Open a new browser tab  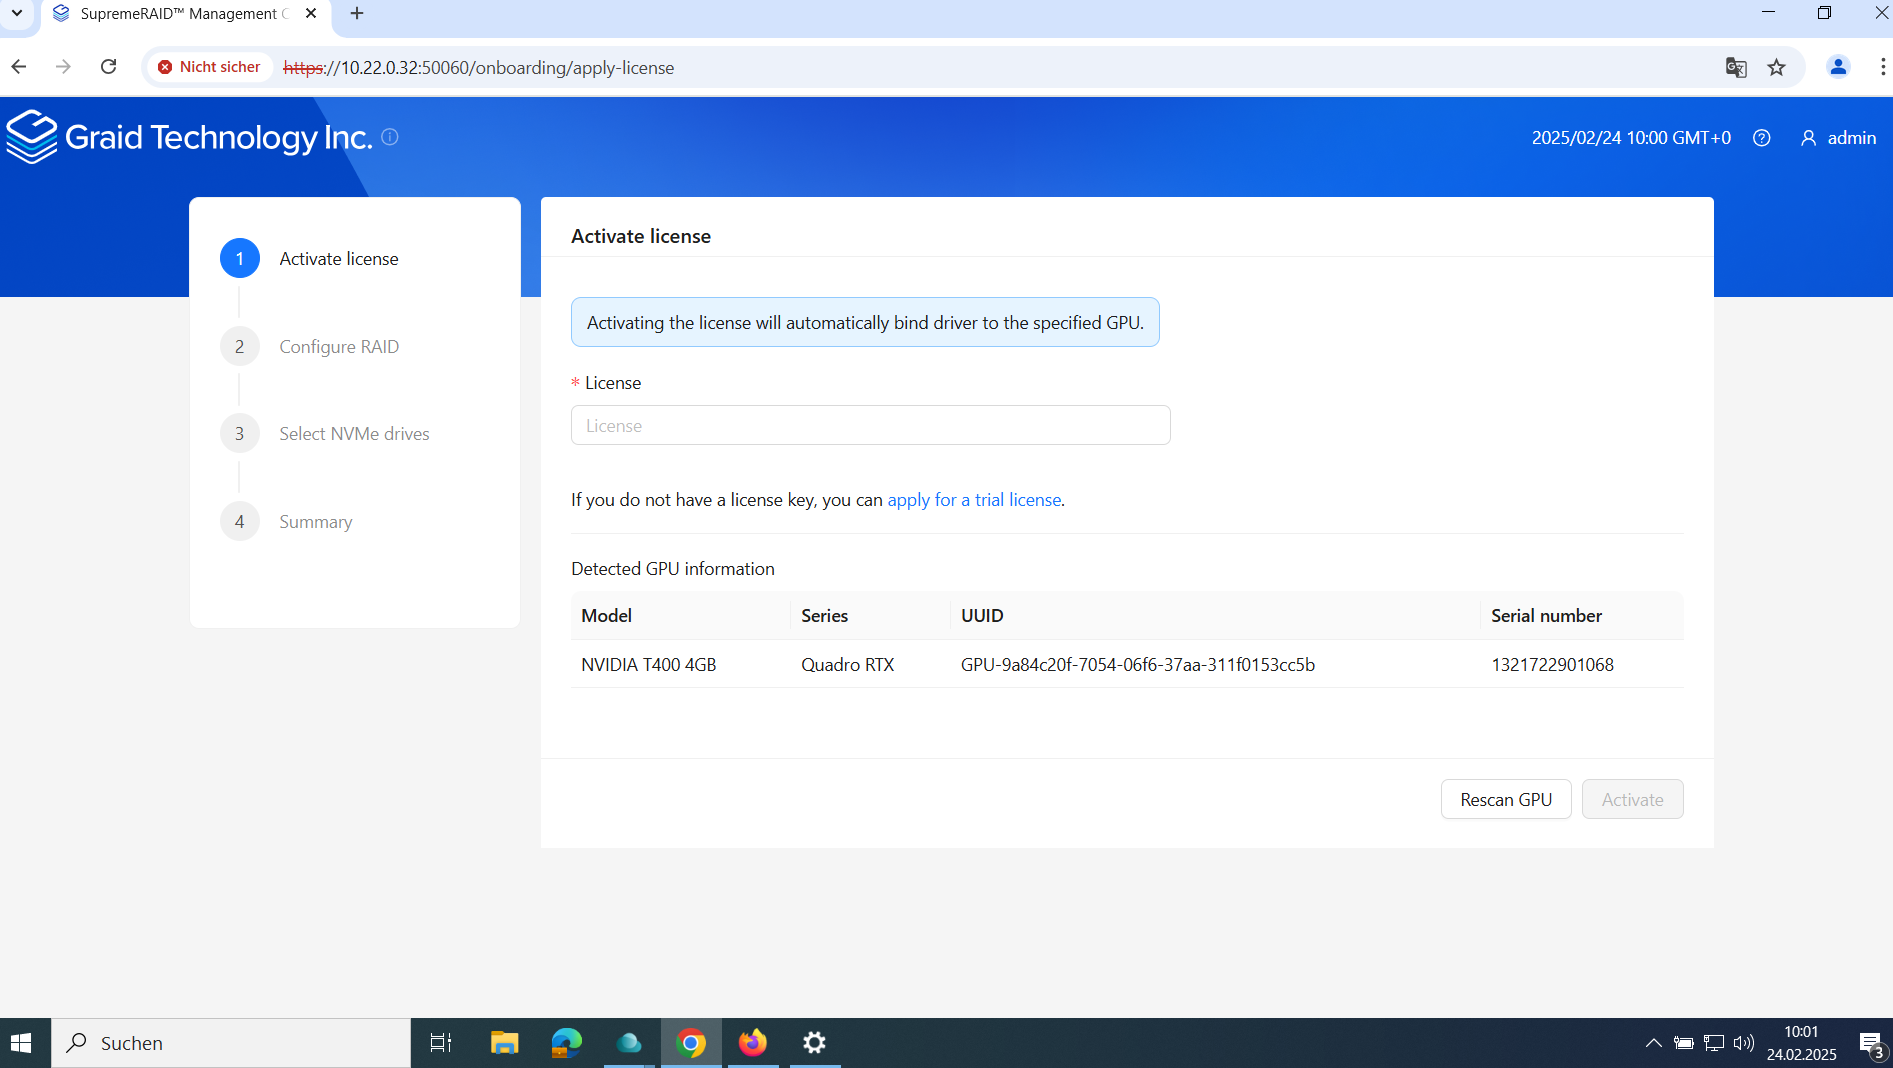pyautogui.click(x=357, y=13)
